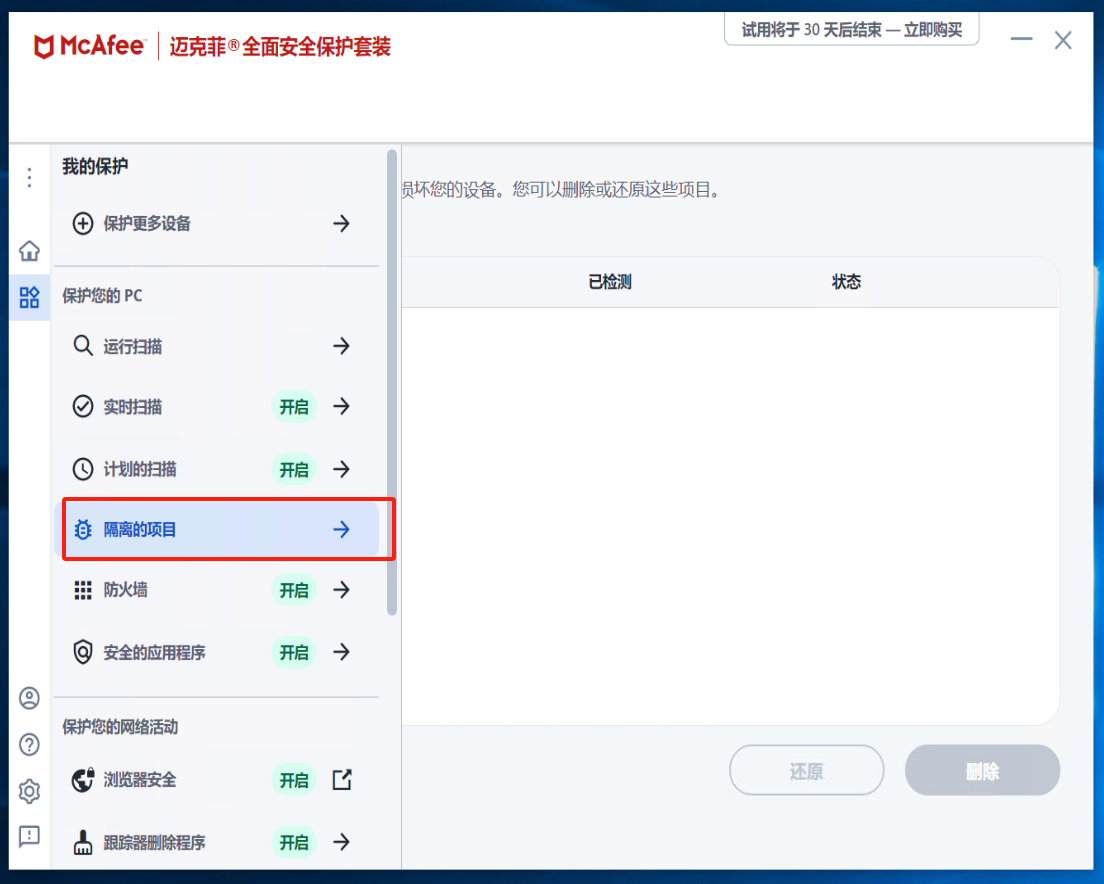Toggle 安全的应用程序 开启 status badge
This screenshot has width=1104, height=884.
294,652
